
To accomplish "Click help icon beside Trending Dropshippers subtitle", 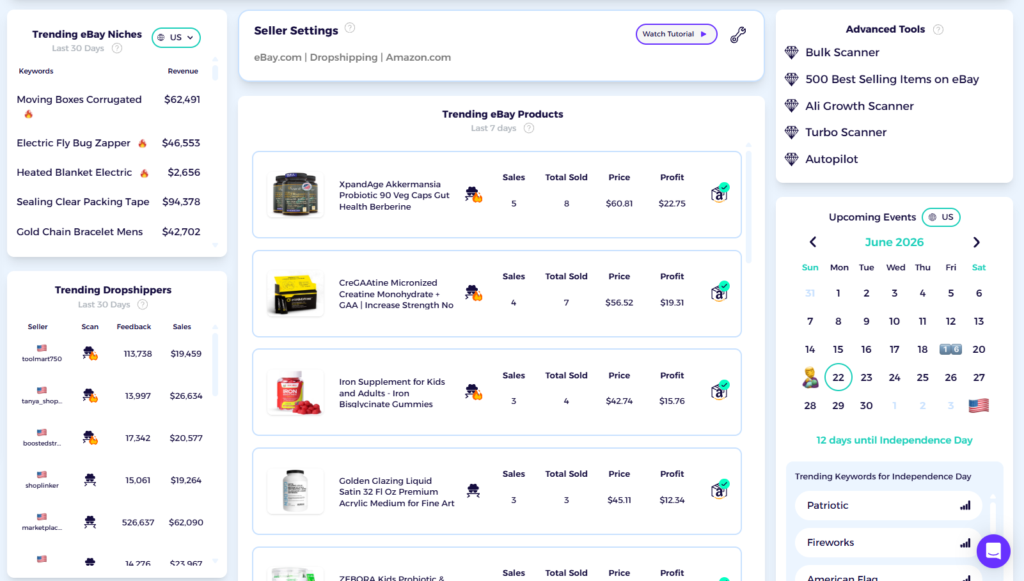I will (x=143, y=304).
